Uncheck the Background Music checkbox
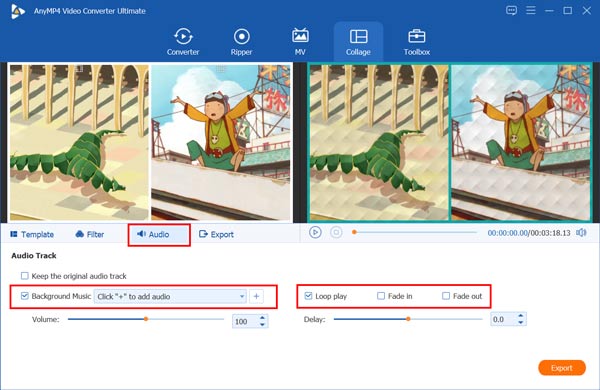Screen dimensions: 600x390 point(25,296)
